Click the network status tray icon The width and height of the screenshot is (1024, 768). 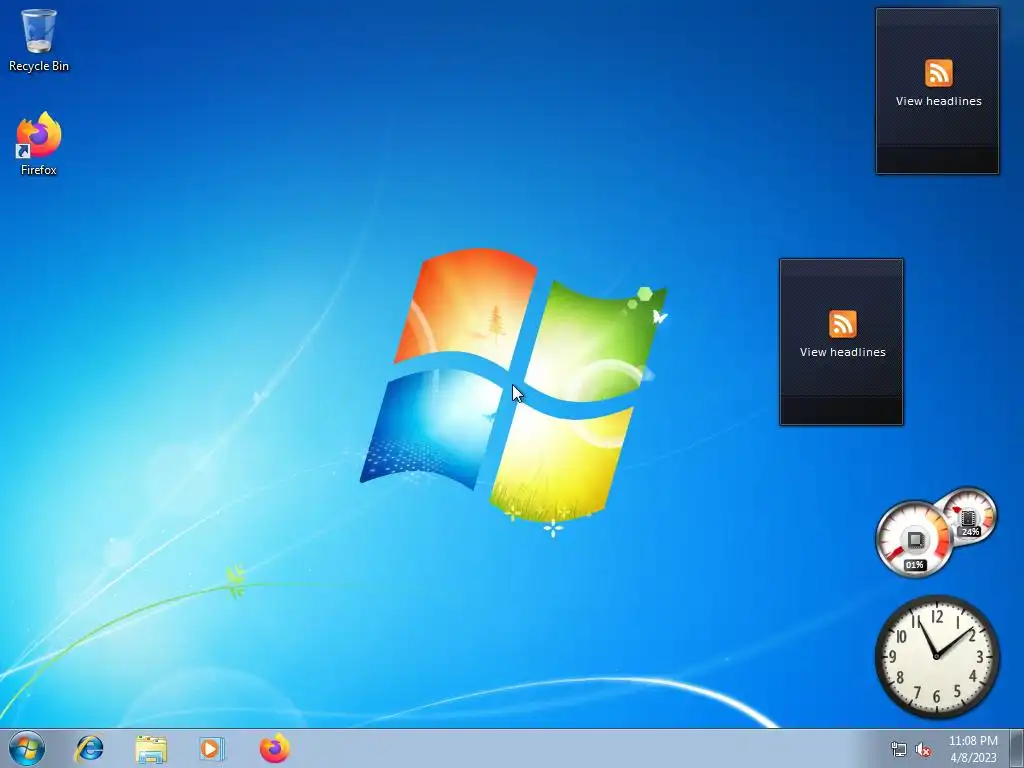pos(899,749)
